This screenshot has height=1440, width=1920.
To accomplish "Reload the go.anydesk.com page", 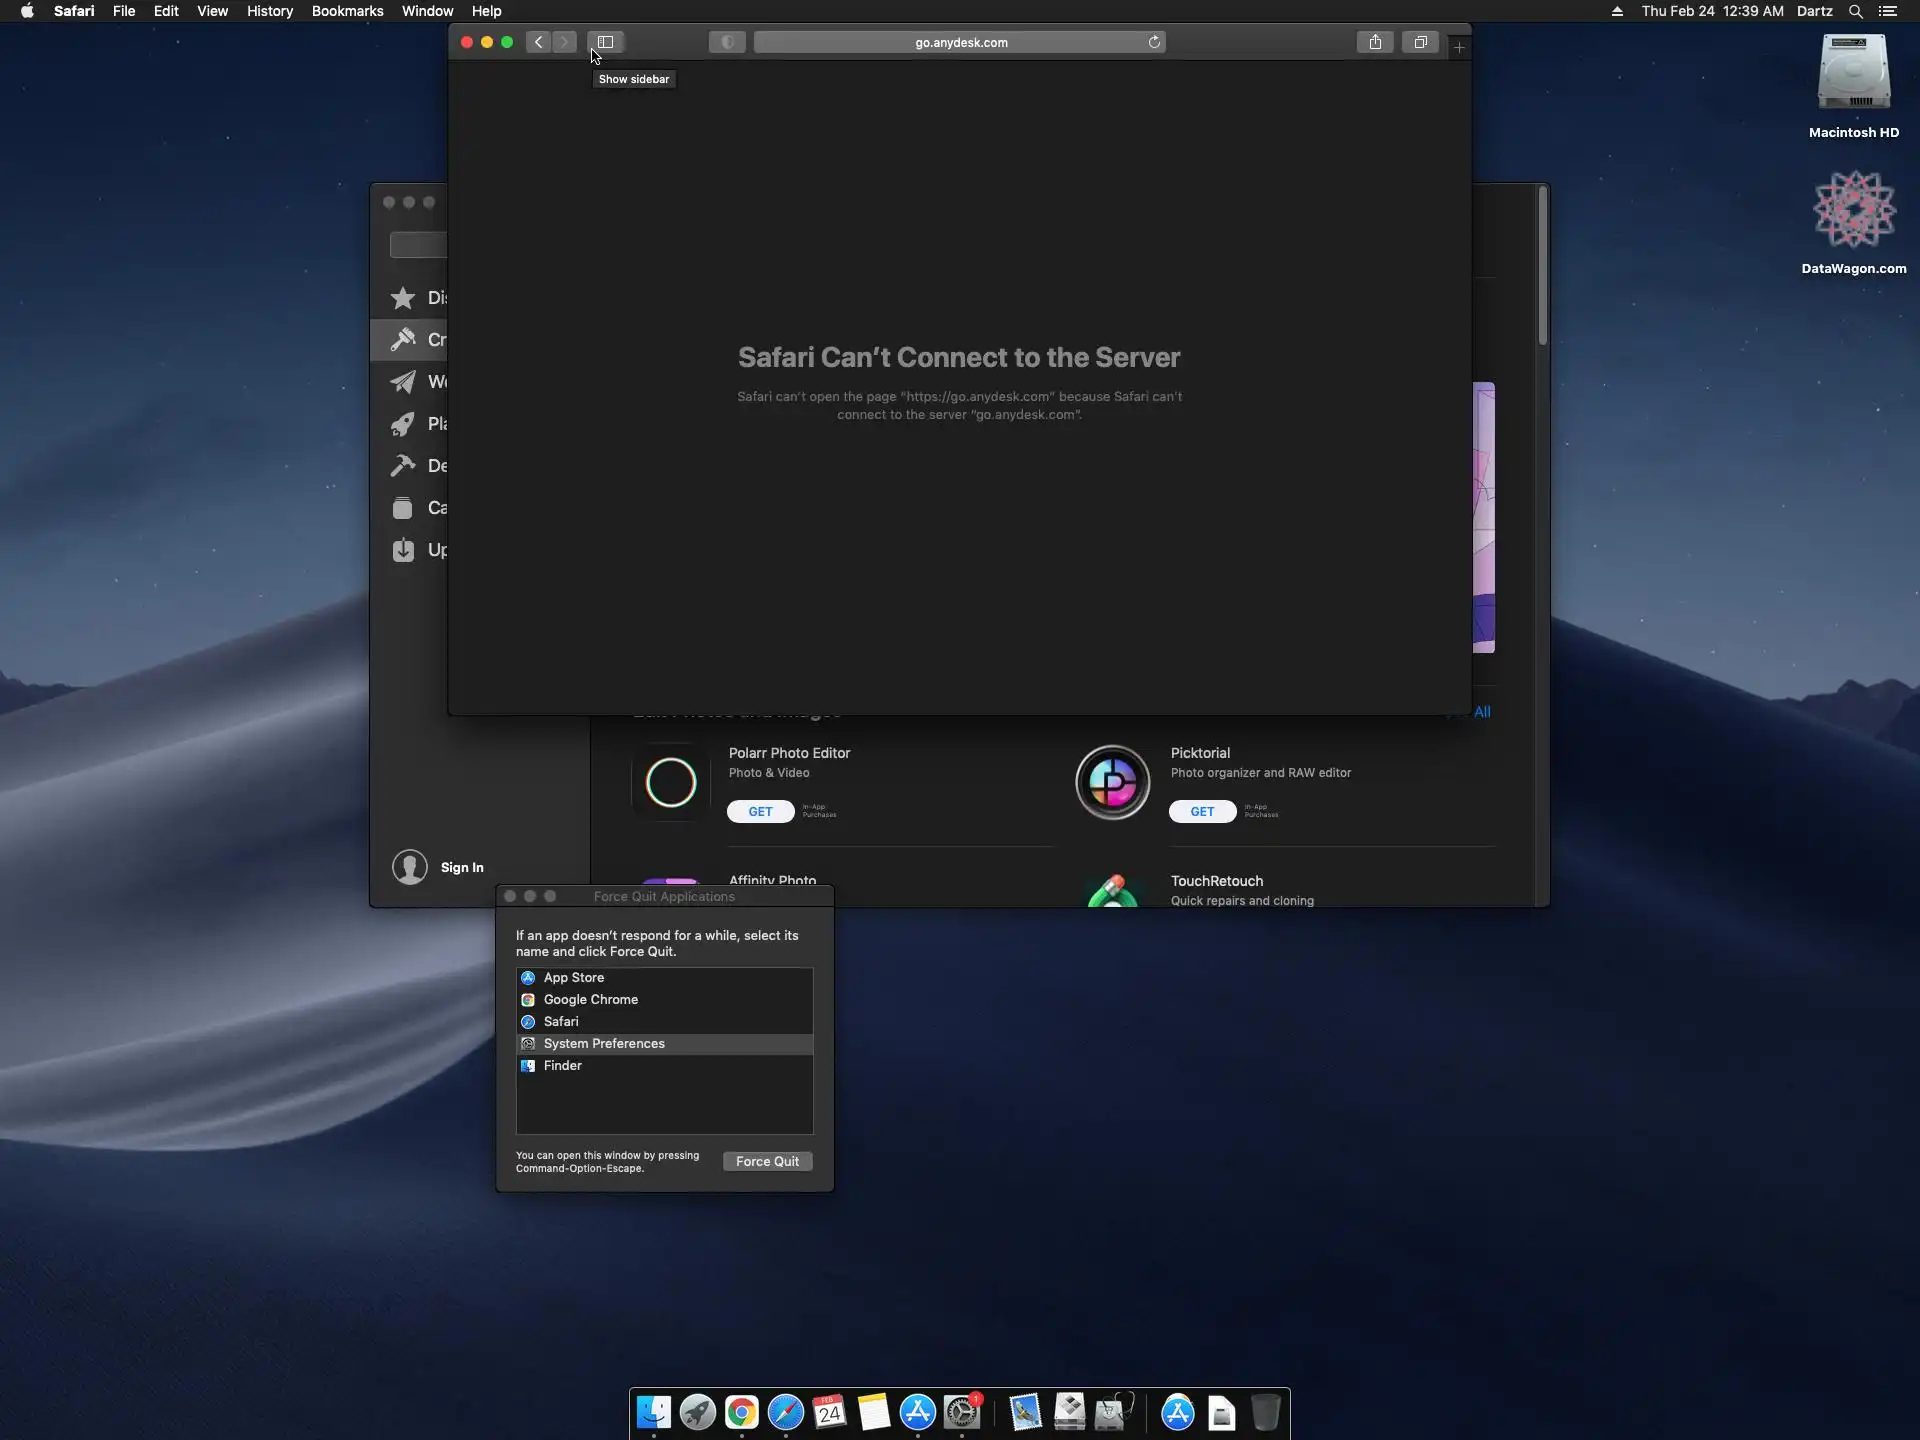I will pyautogui.click(x=1154, y=42).
